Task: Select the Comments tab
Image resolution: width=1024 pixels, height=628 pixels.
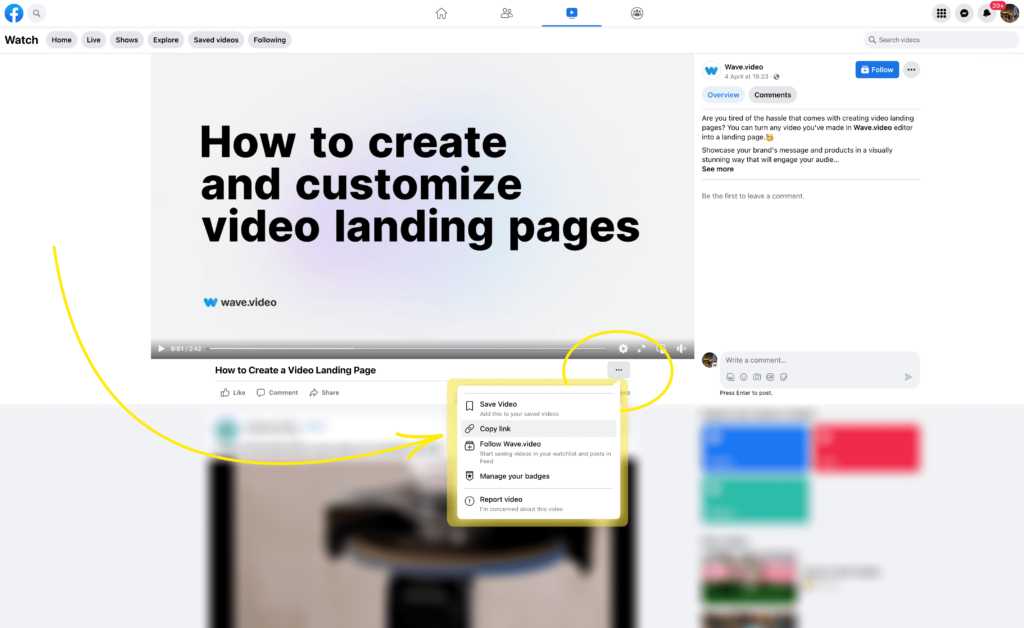Action: click(773, 95)
